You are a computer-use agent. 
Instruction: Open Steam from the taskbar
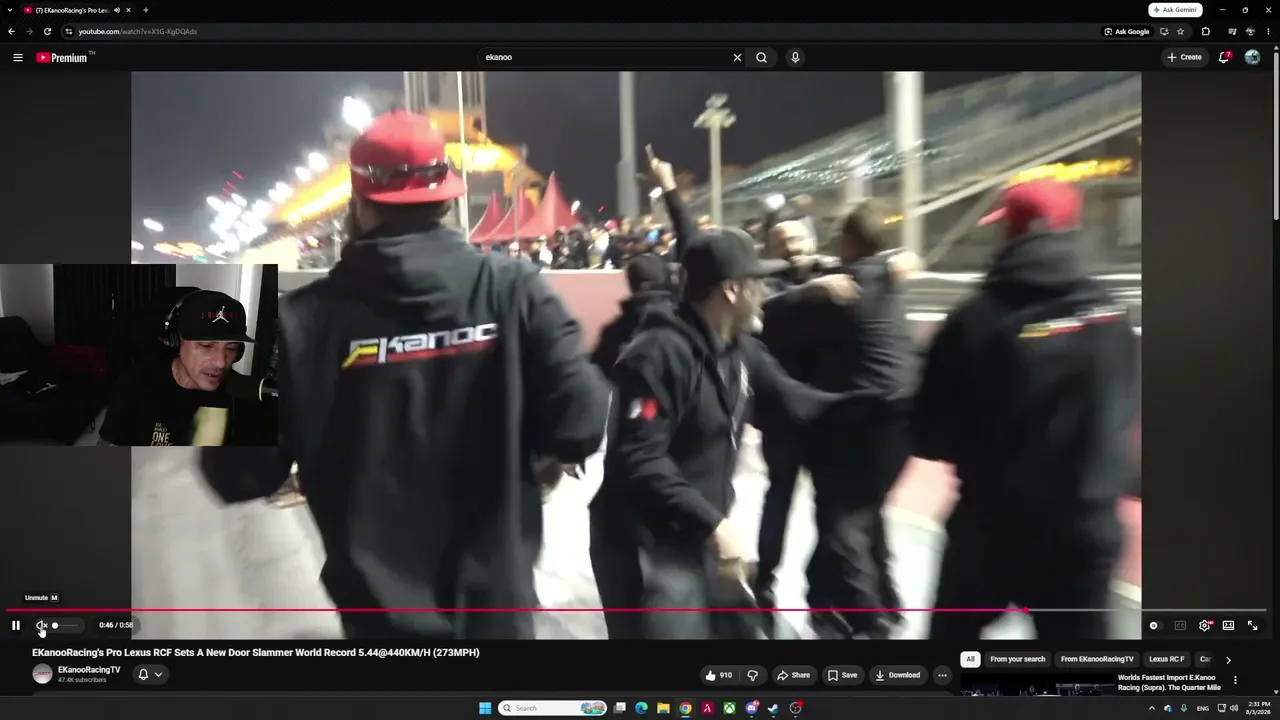(773, 708)
